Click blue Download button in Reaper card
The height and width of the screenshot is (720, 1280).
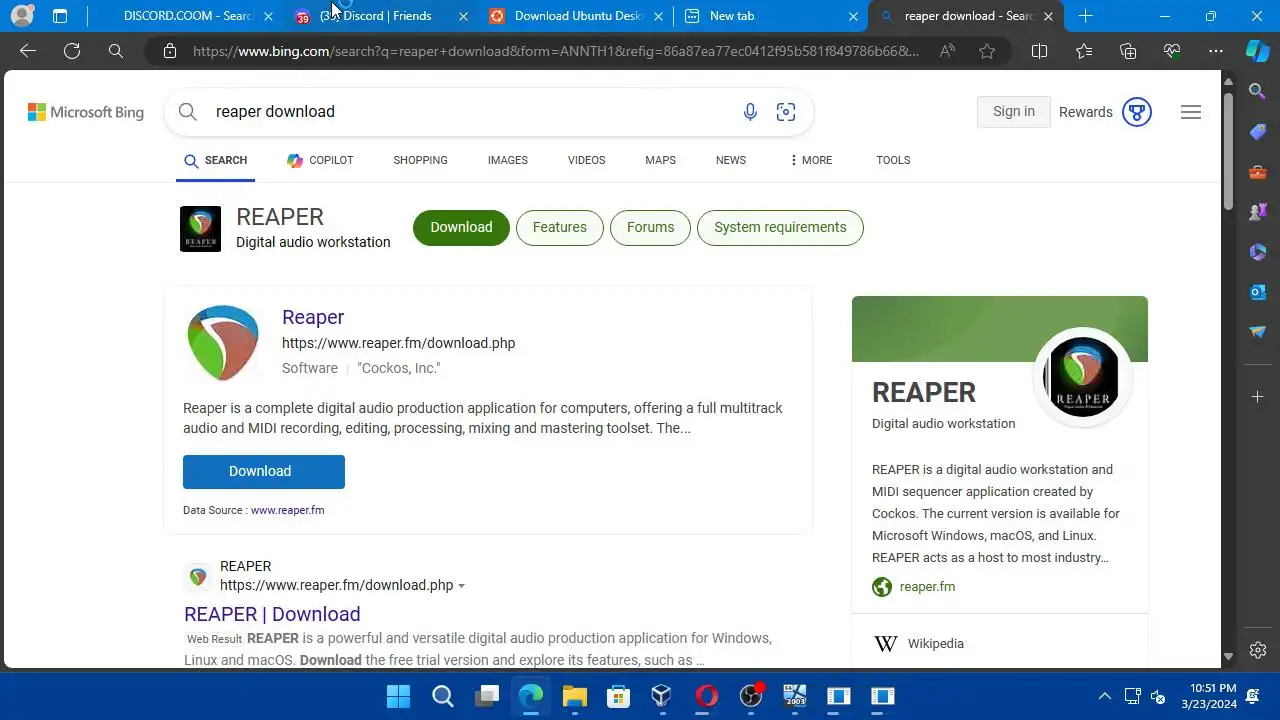[264, 471]
